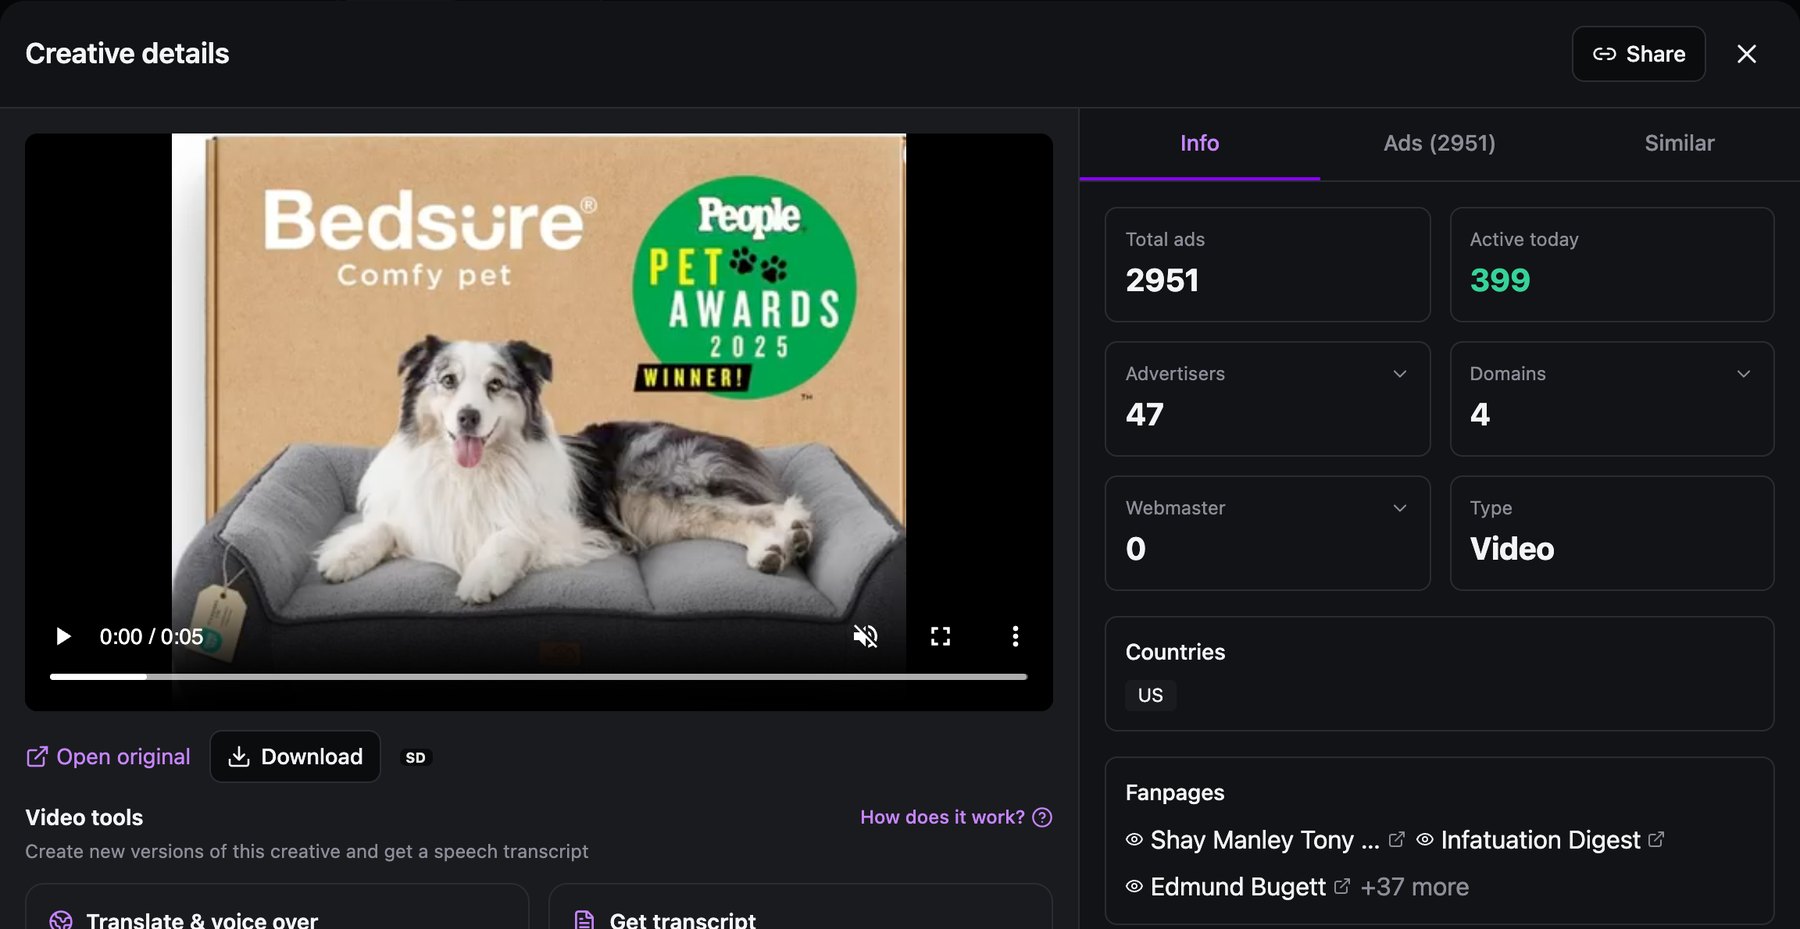Switch to Ads (2951) tab
The width and height of the screenshot is (1800, 929).
point(1439,143)
